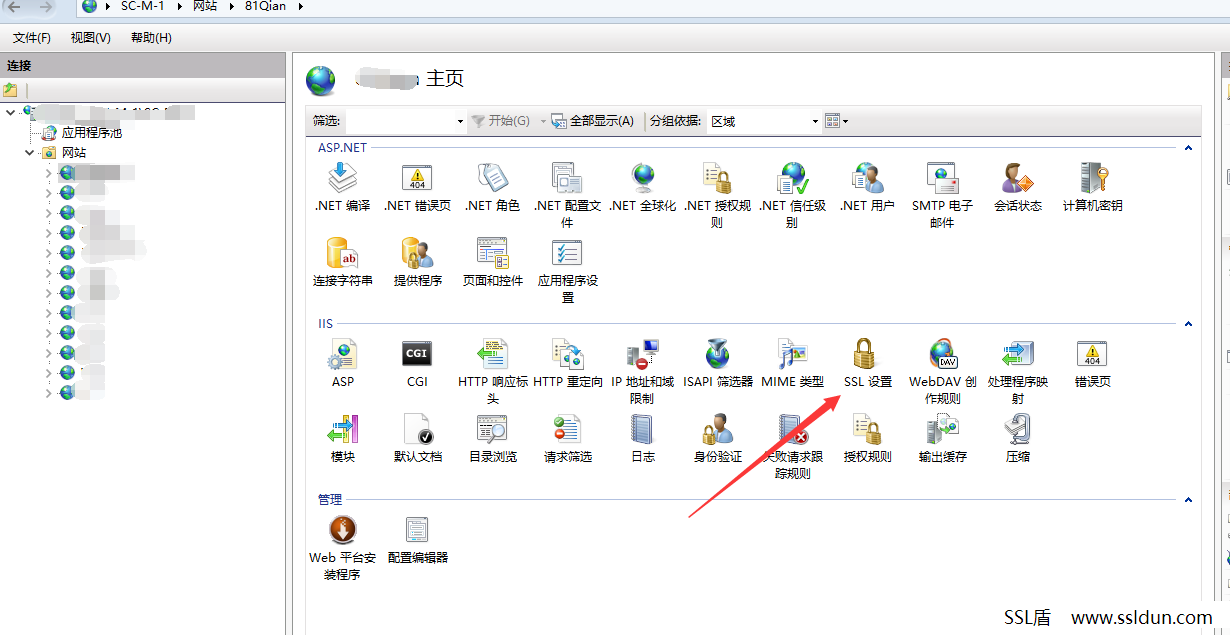Collapse the IIS group section
The width and height of the screenshot is (1230, 635).
(1188, 324)
